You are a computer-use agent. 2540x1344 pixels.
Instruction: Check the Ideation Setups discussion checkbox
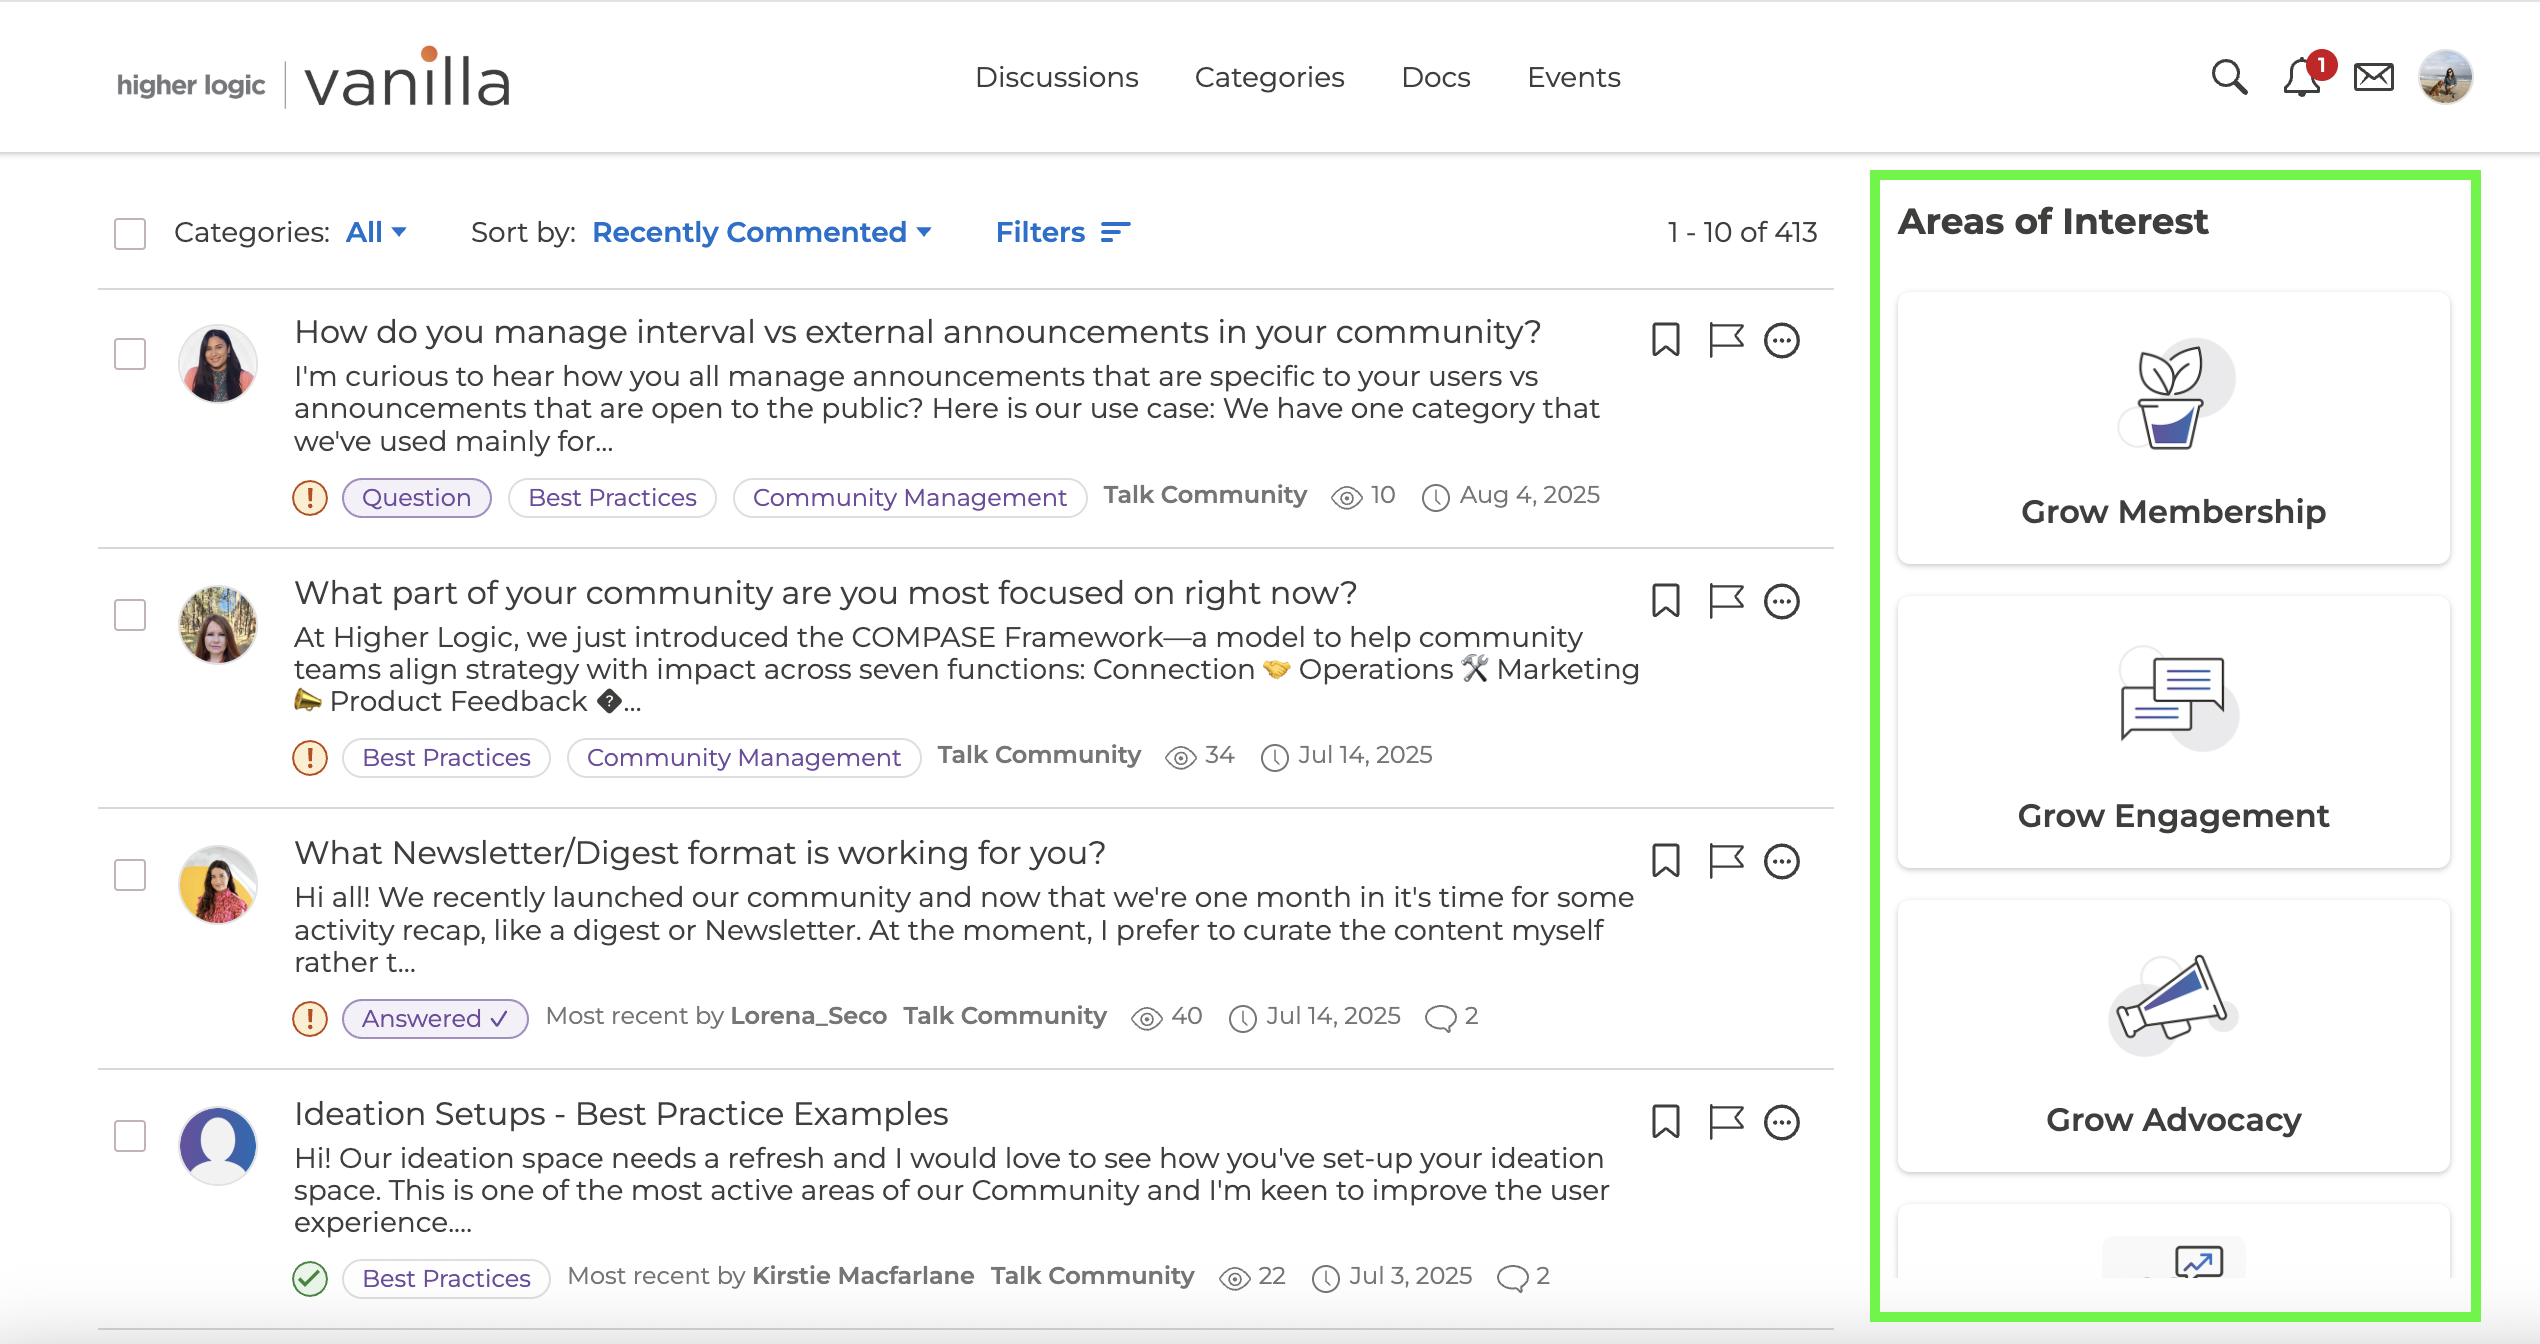[130, 1136]
